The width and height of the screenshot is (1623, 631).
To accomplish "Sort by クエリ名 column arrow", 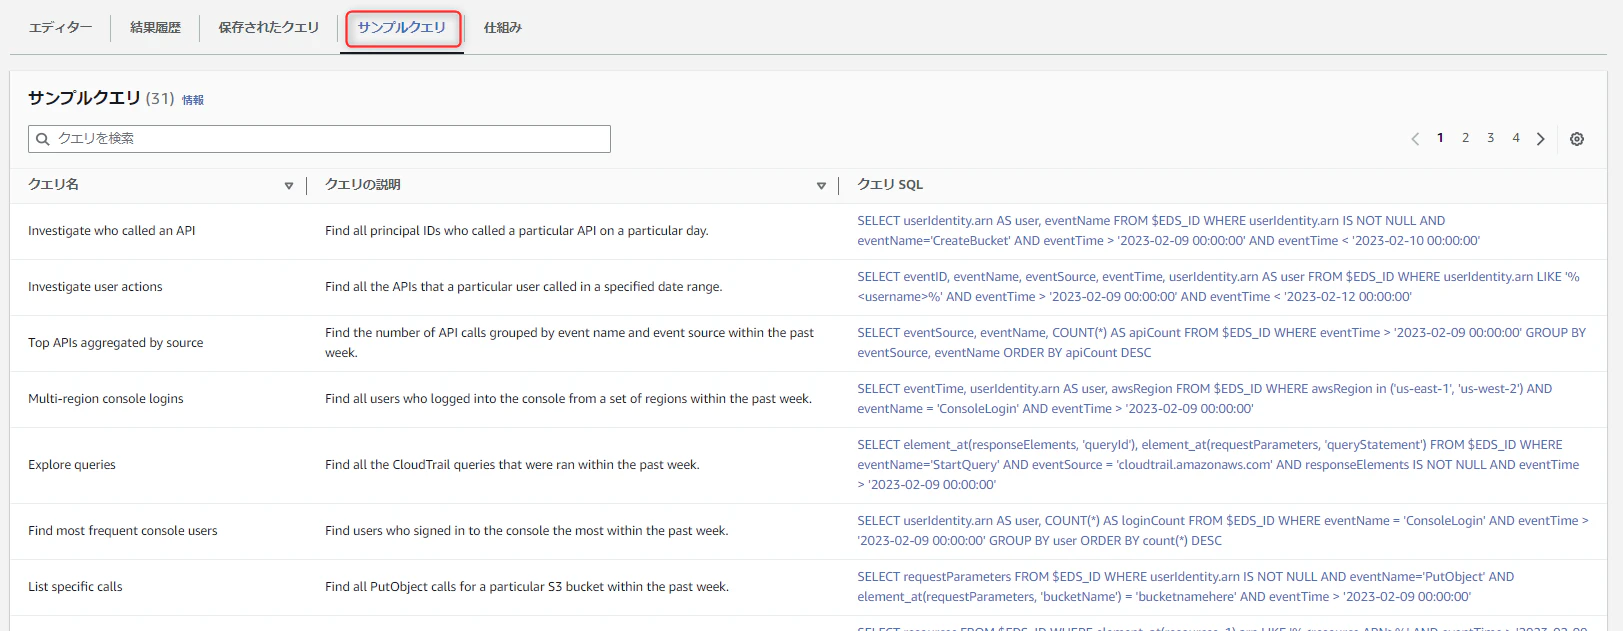I will (x=289, y=186).
